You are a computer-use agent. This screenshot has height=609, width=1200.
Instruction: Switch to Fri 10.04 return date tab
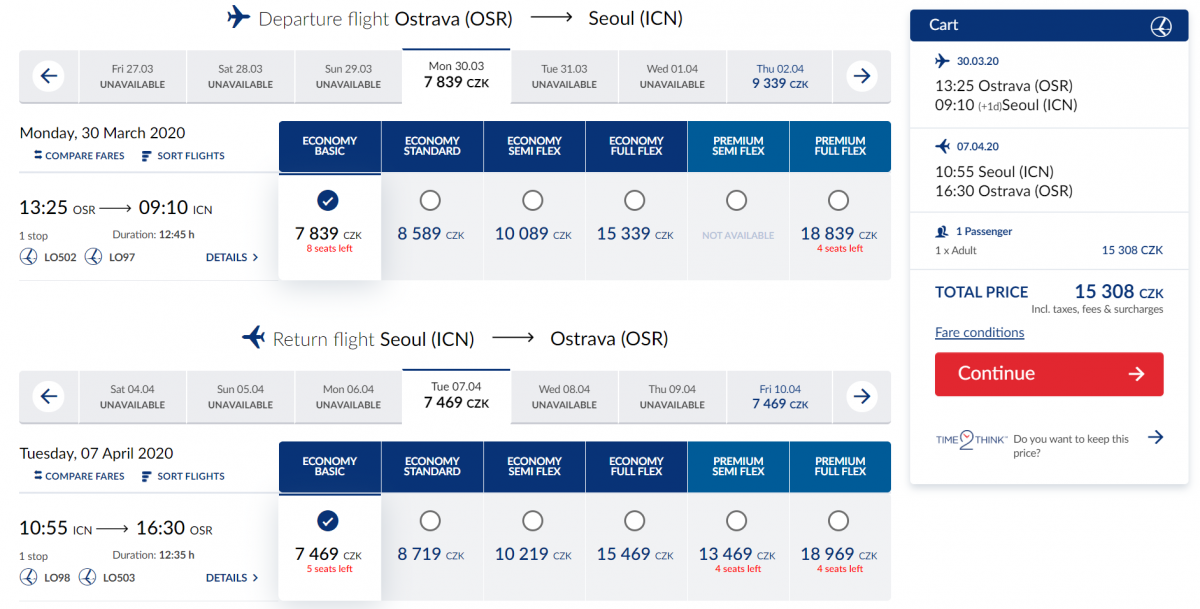pos(780,397)
